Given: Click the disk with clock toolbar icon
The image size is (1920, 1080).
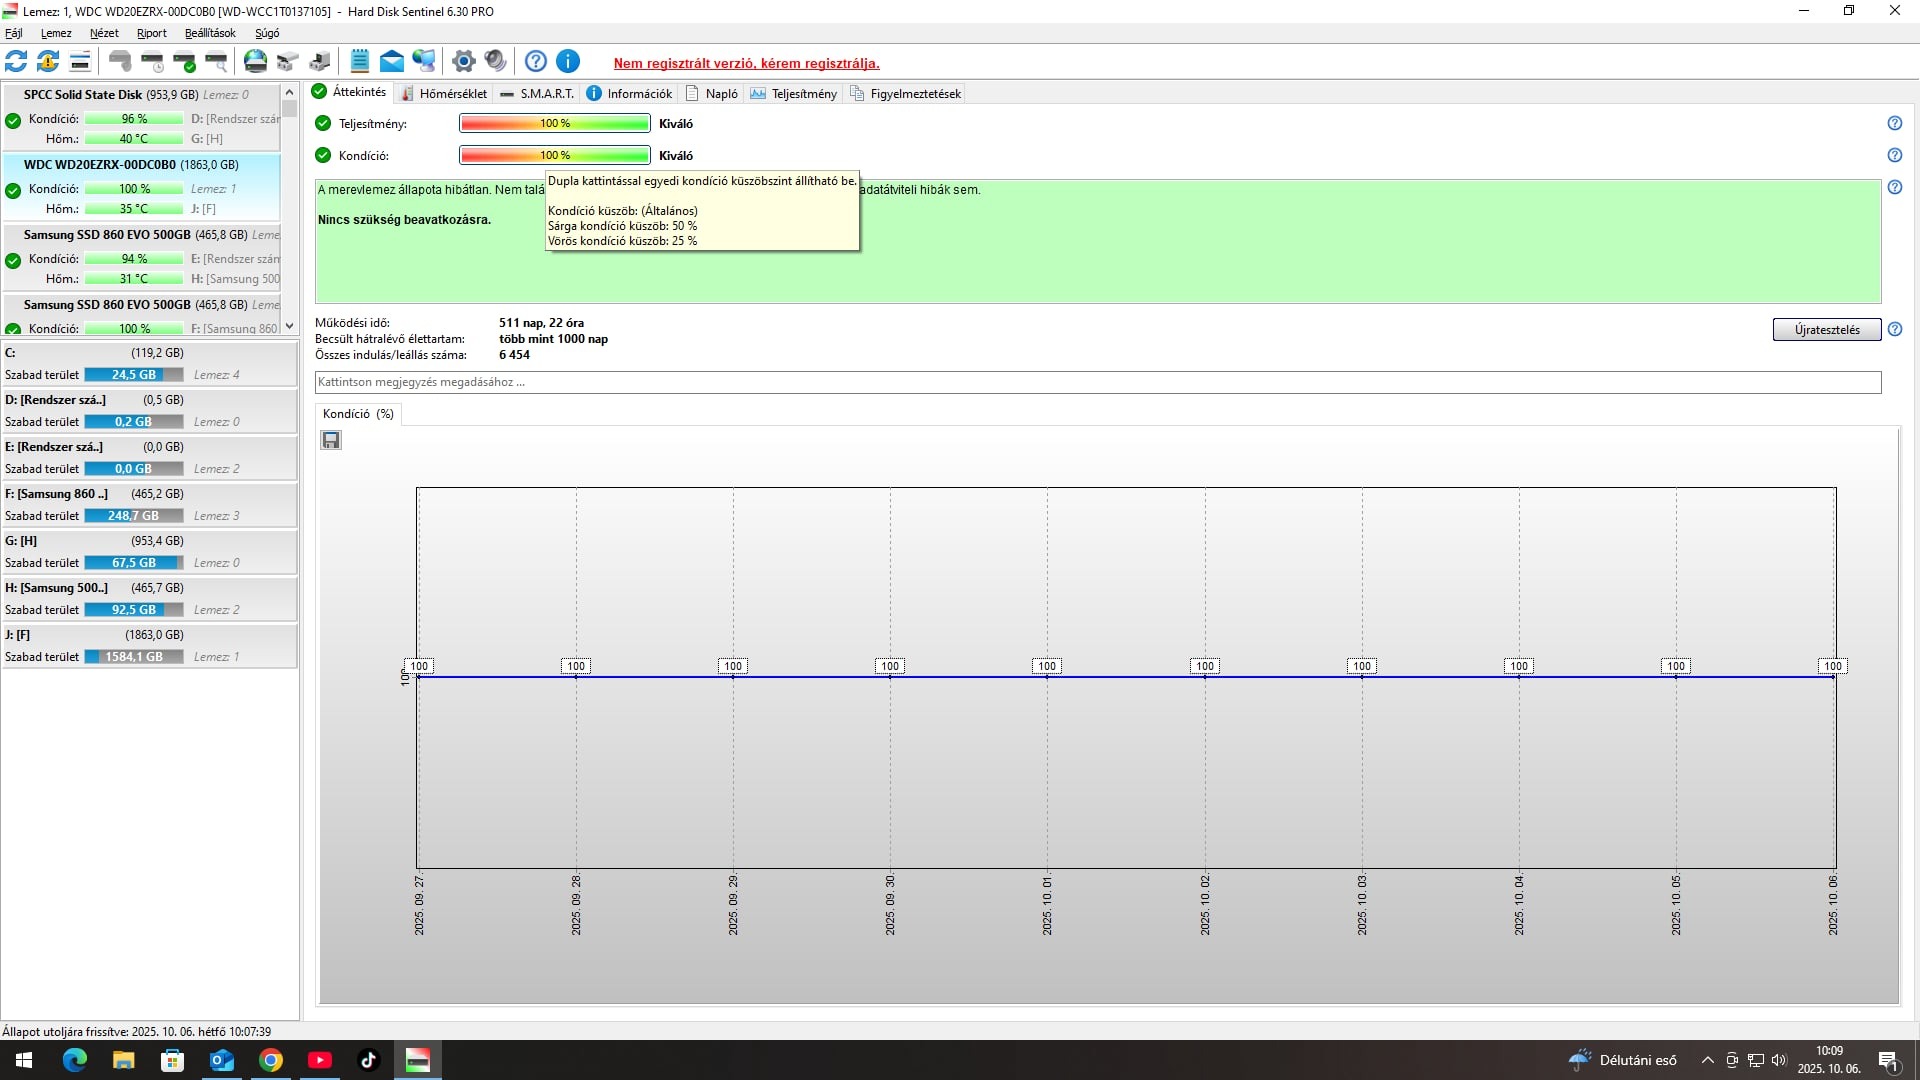Looking at the screenshot, I should pos(152,62).
